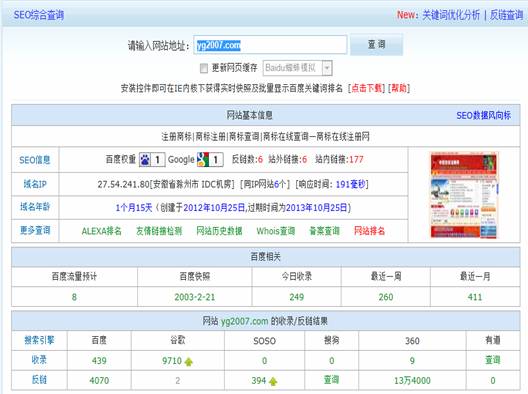Viewport: 528px width, 394px height.
Task: Open the 友情链接检测 link
Action: click(x=159, y=231)
